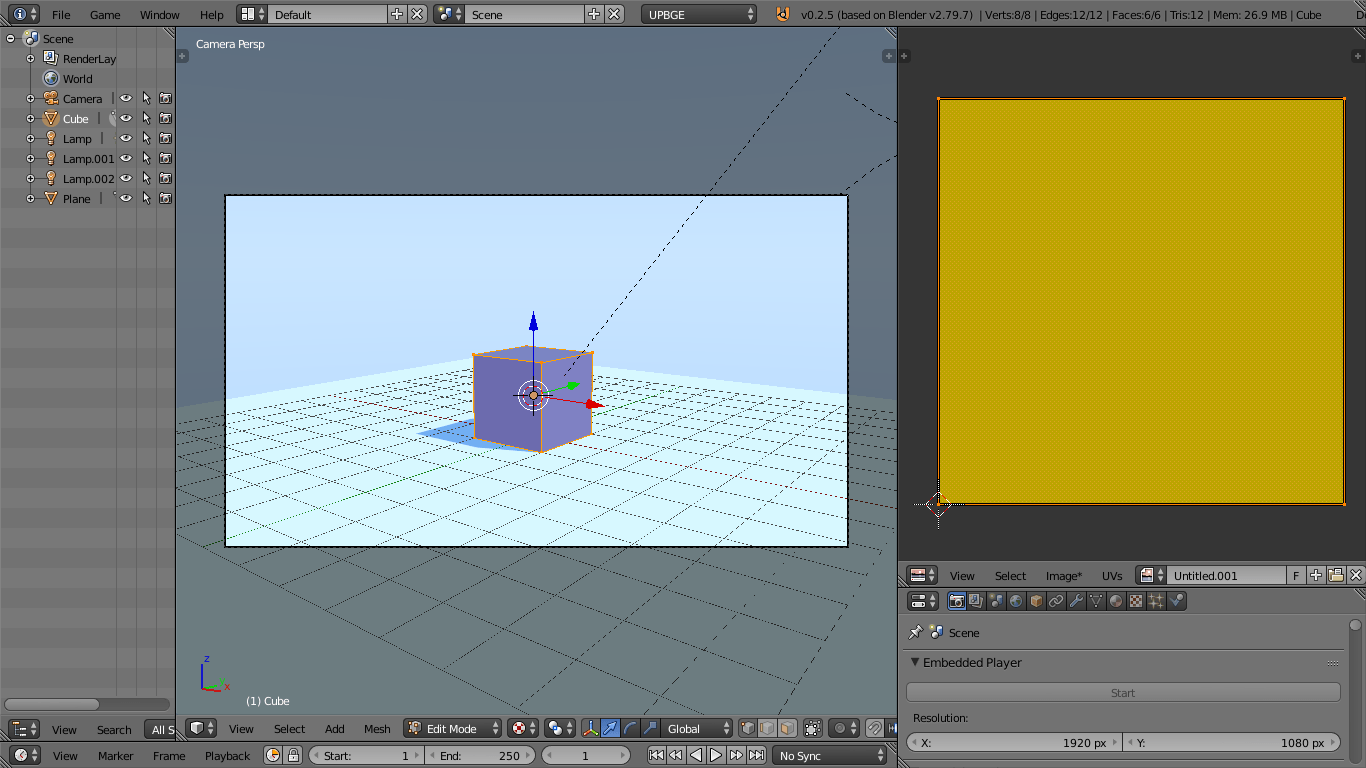Open the Scene properties icon

(x=995, y=600)
